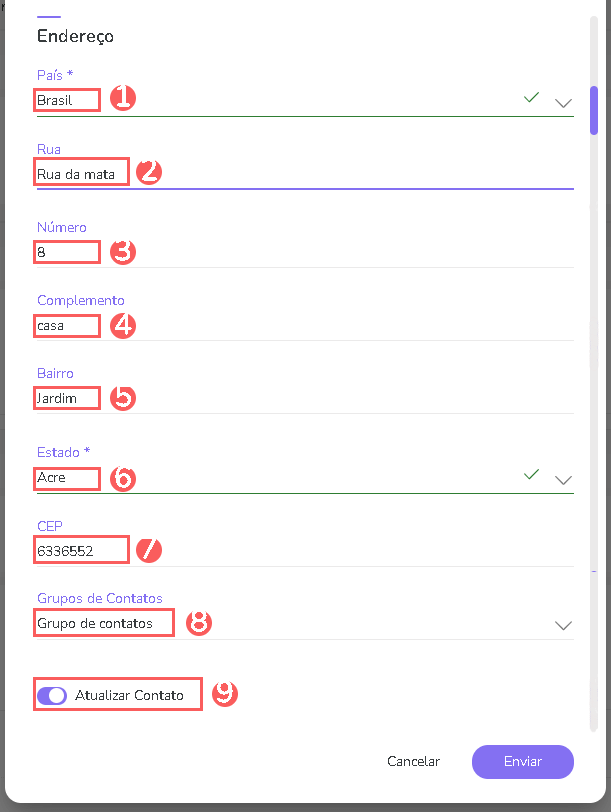Toggle the Atualizar Contato switch
This screenshot has width=611, height=812.
[52, 694]
